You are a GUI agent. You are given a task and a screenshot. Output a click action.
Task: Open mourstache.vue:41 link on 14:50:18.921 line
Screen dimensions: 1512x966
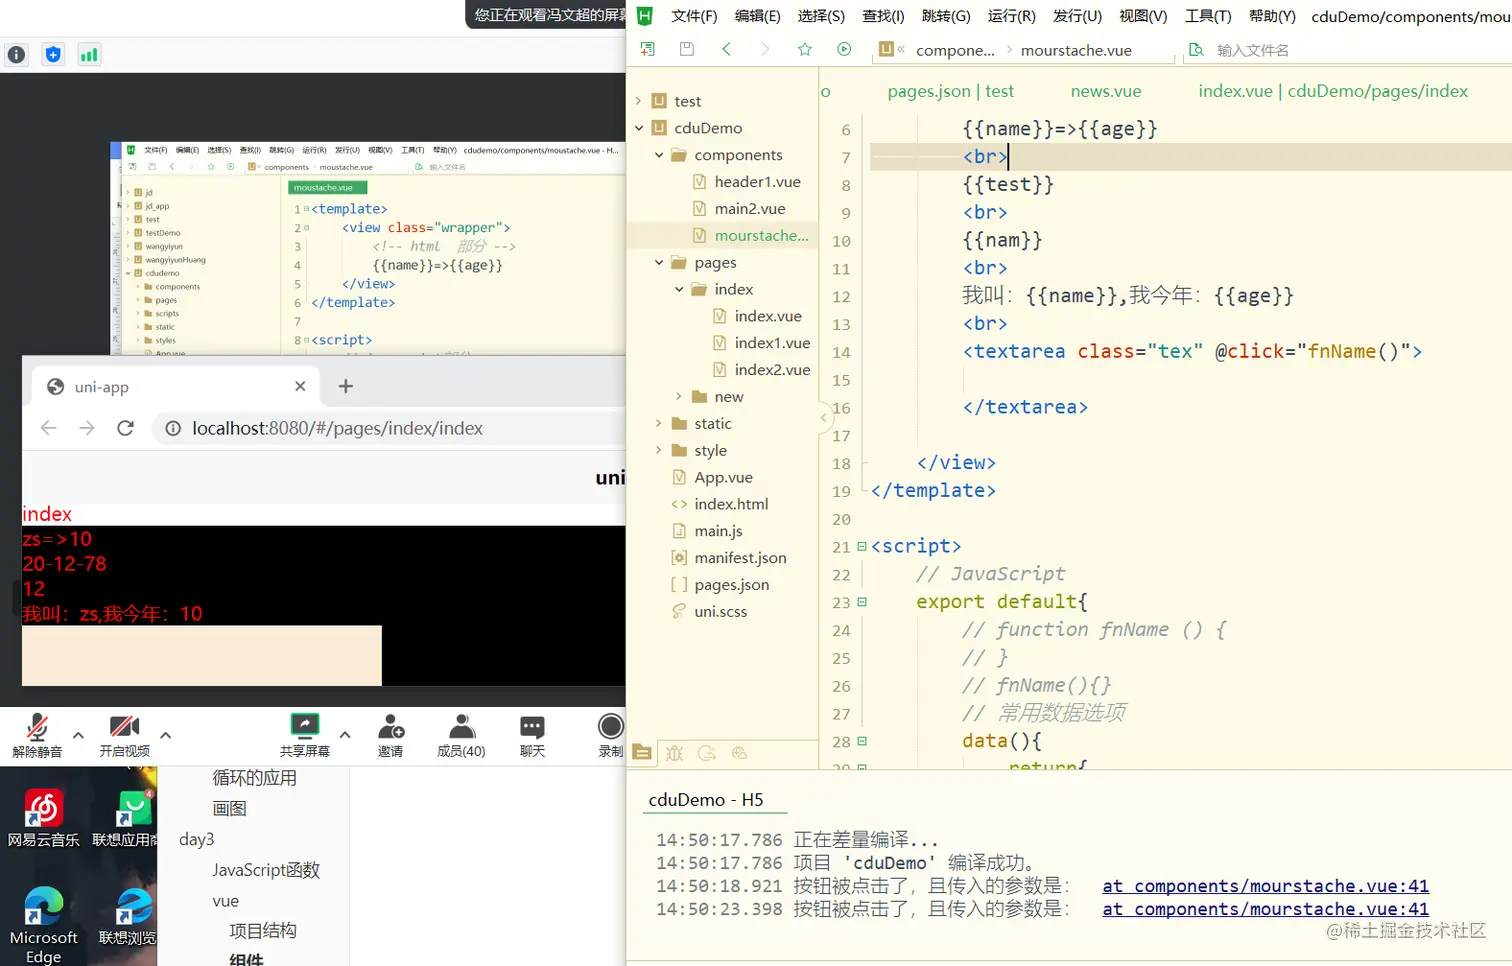pyautogui.click(x=1265, y=886)
